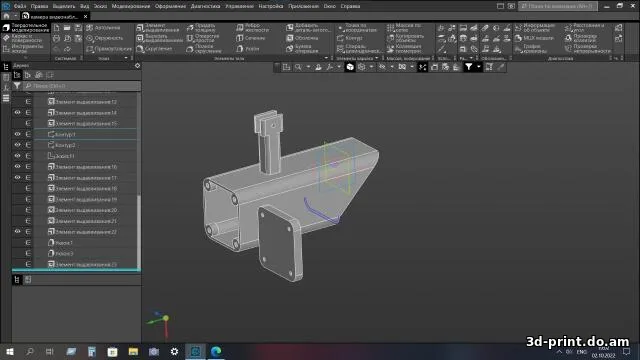Select the Вырезать выдавливанием tool
The width and height of the screenshot is (640, 360).
click(159, 38)
